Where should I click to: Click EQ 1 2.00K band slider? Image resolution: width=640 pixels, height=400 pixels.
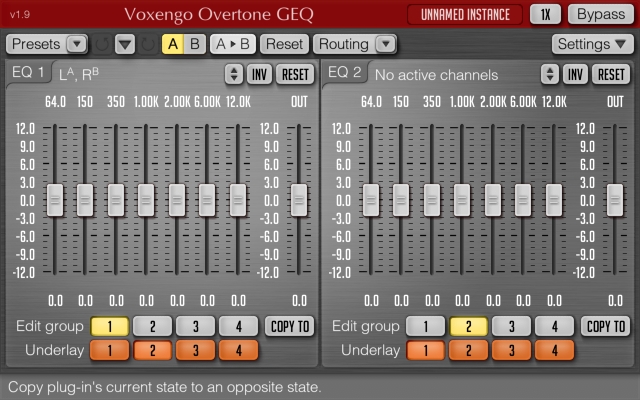click(177, 200)
